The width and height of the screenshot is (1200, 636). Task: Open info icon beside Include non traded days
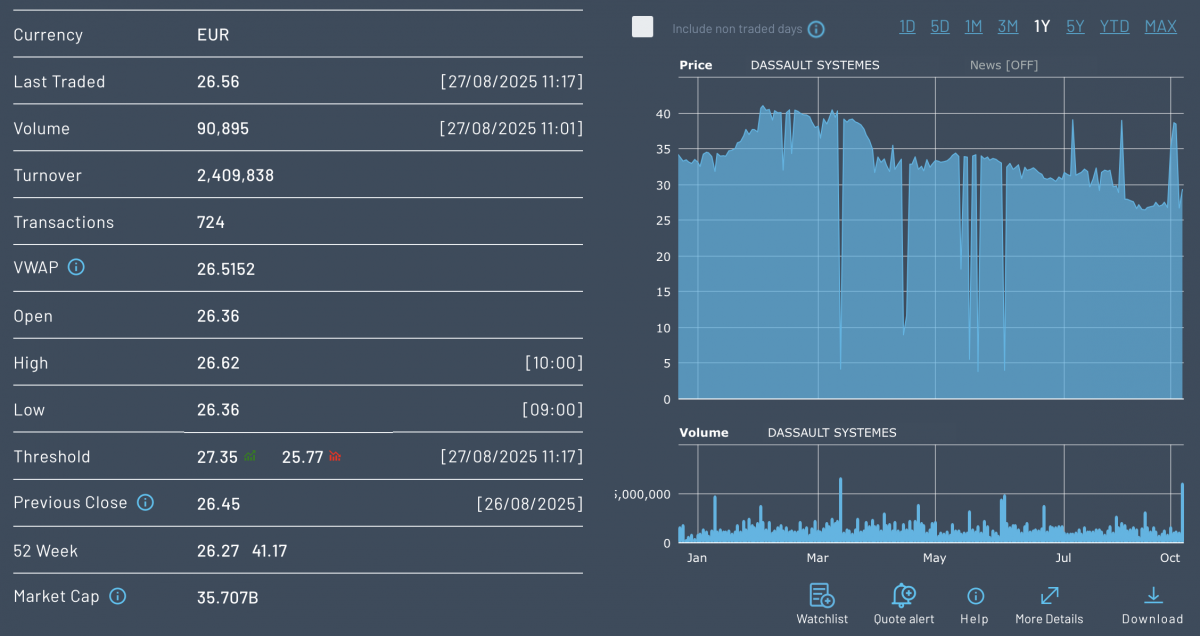(x=816, y=29)
